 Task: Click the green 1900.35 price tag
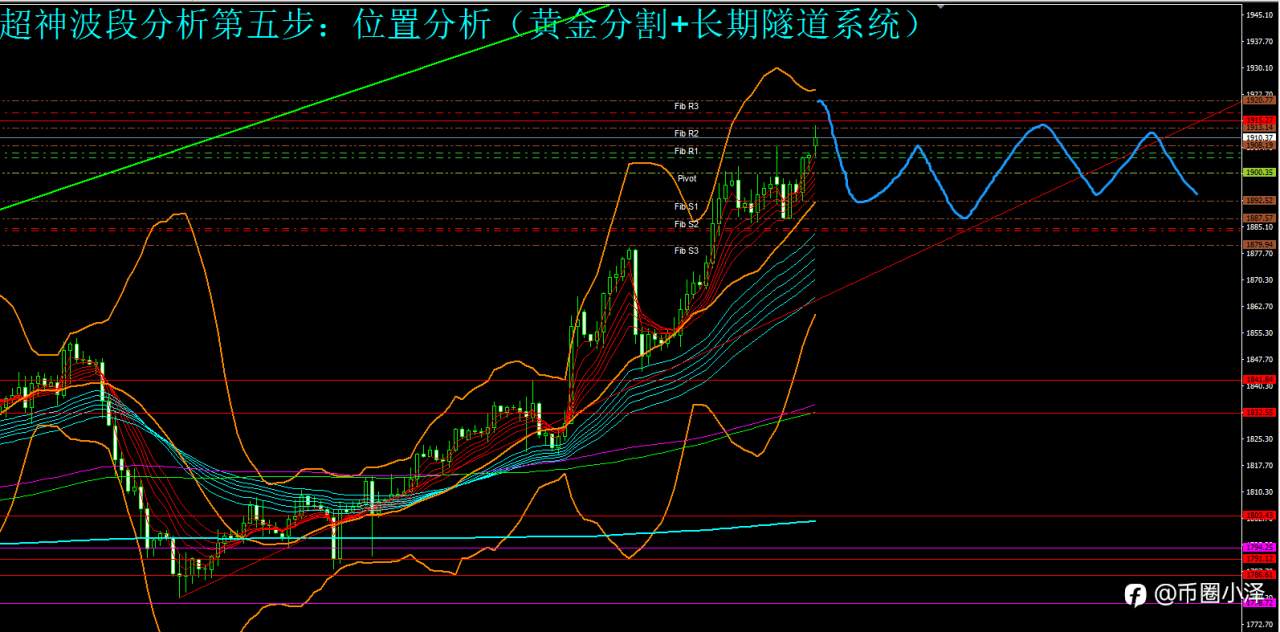(x=1259, y=172)
